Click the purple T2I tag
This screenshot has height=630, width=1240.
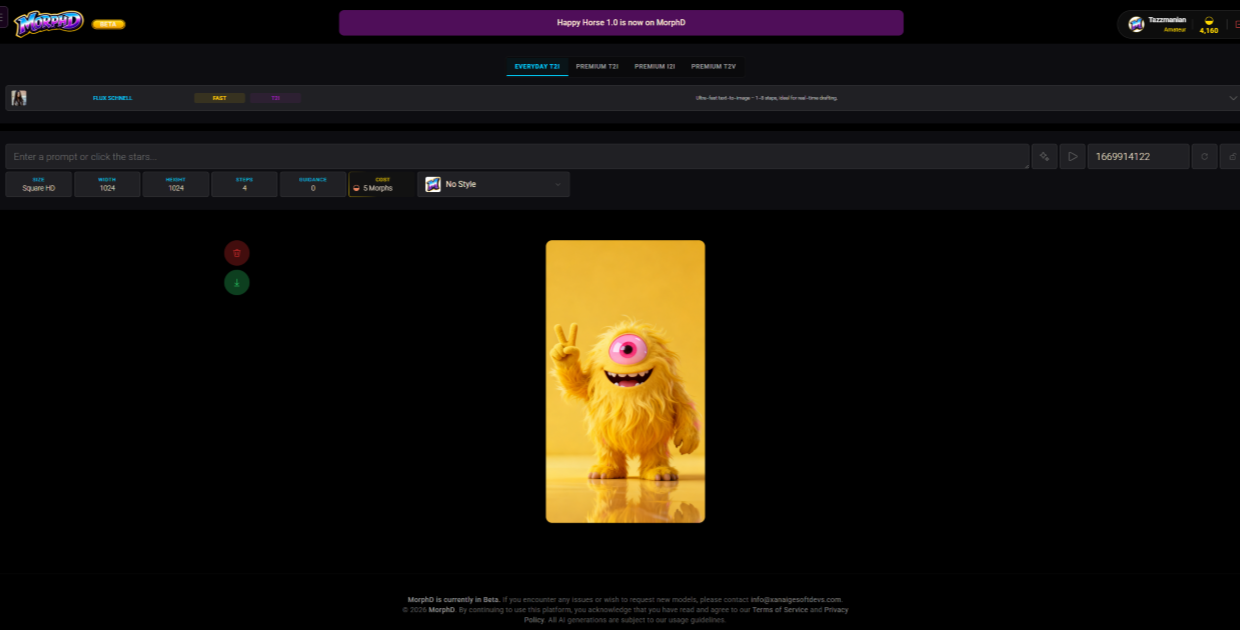pos(275,98)
